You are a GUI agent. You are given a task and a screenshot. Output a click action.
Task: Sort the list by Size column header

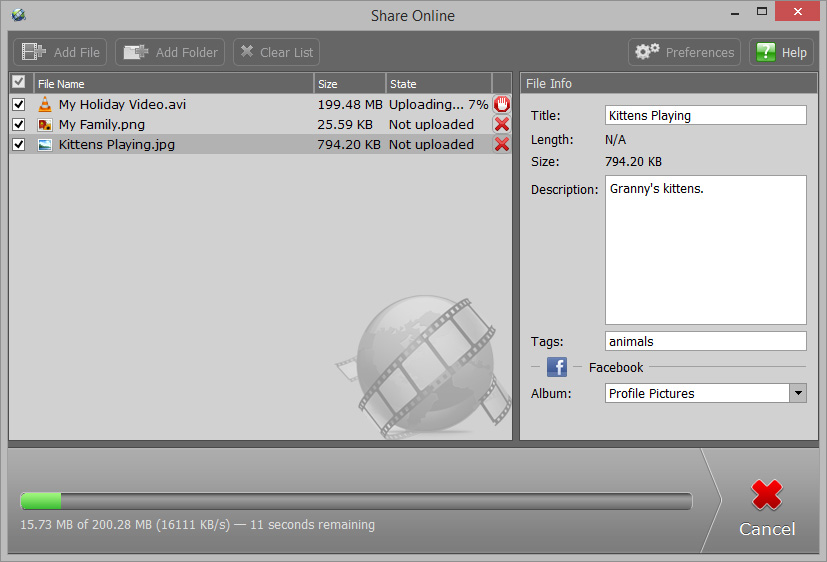pyautogui.click(x=350, y=84)
